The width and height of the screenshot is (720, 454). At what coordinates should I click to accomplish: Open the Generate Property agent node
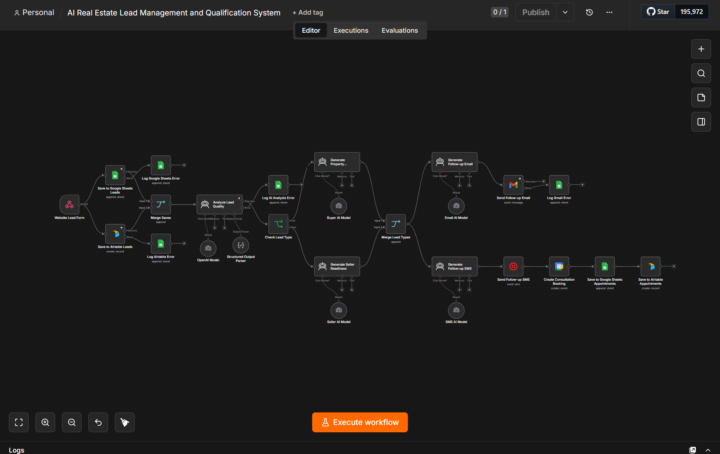coord(337,162)
